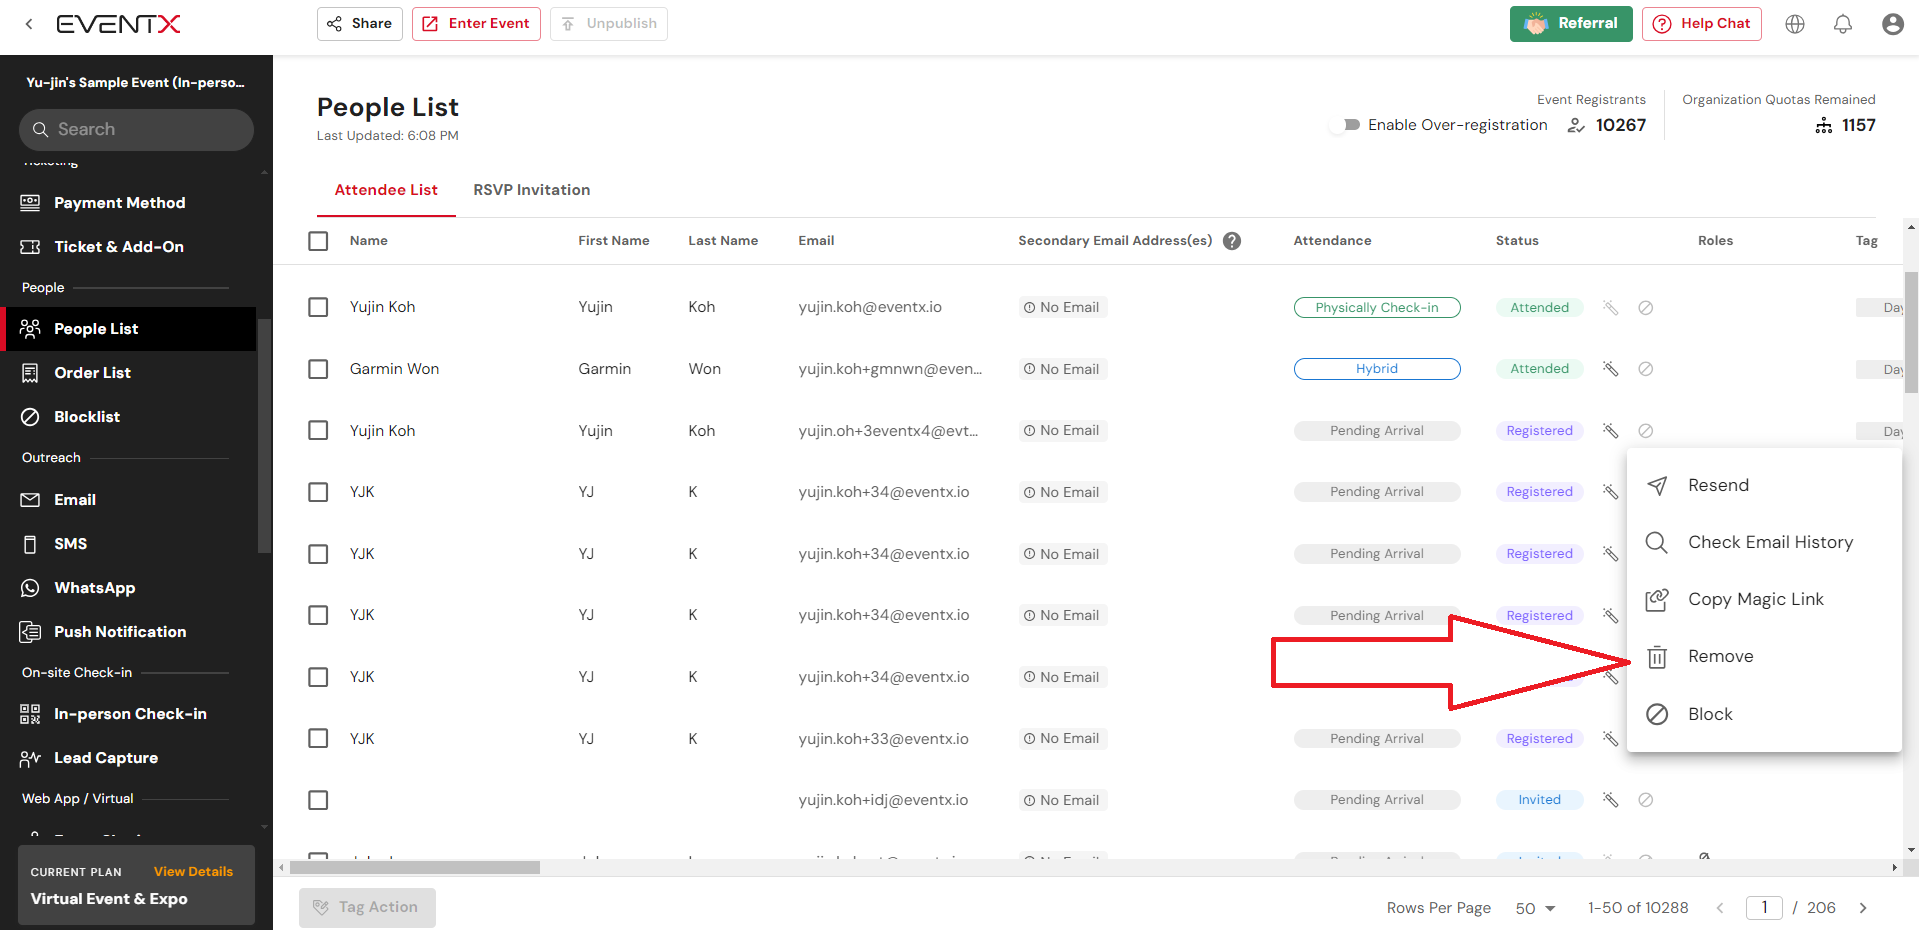1919x930 pixels.
Task: Open Help Chat
Action: 1702,24
